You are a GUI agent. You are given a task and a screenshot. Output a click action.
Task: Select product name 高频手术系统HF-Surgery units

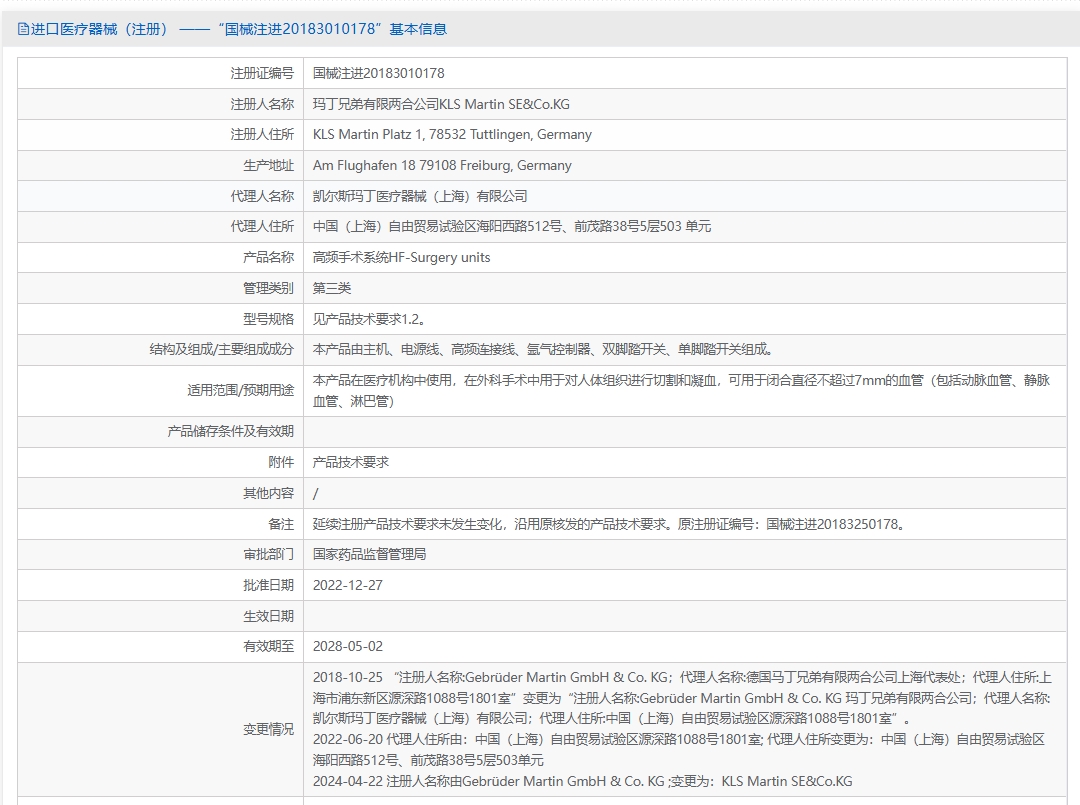click(x=402, y=258)
